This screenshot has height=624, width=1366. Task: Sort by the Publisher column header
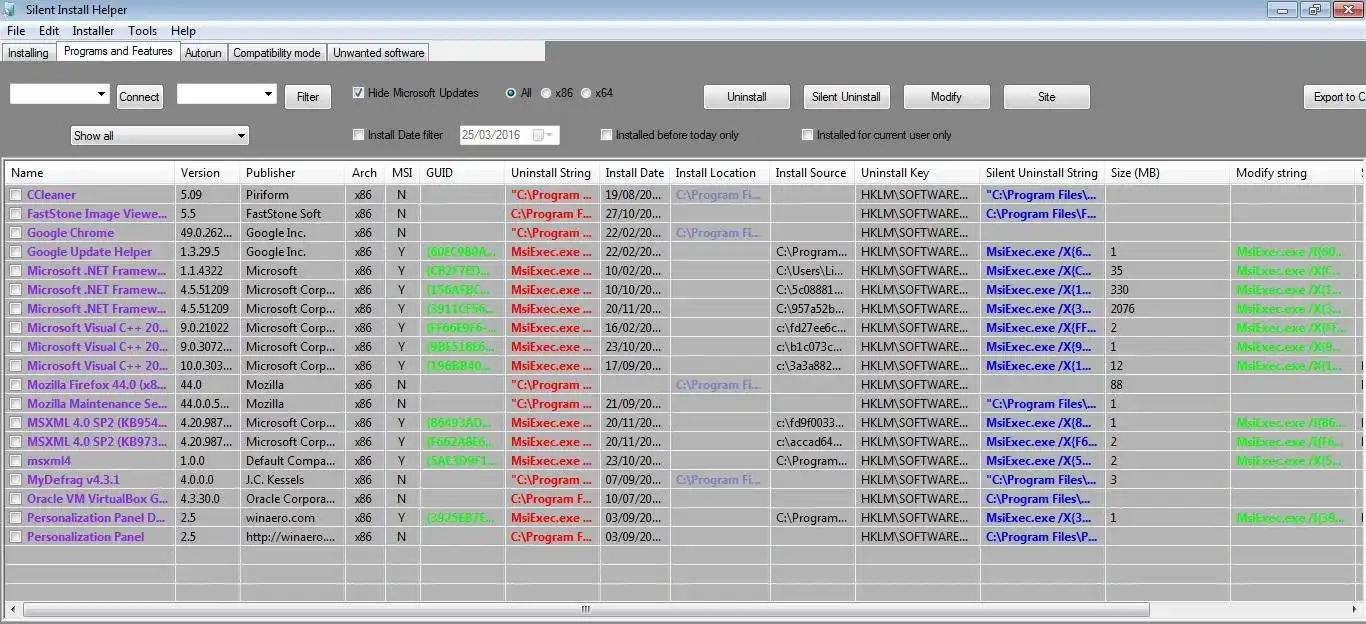[292, 173]
